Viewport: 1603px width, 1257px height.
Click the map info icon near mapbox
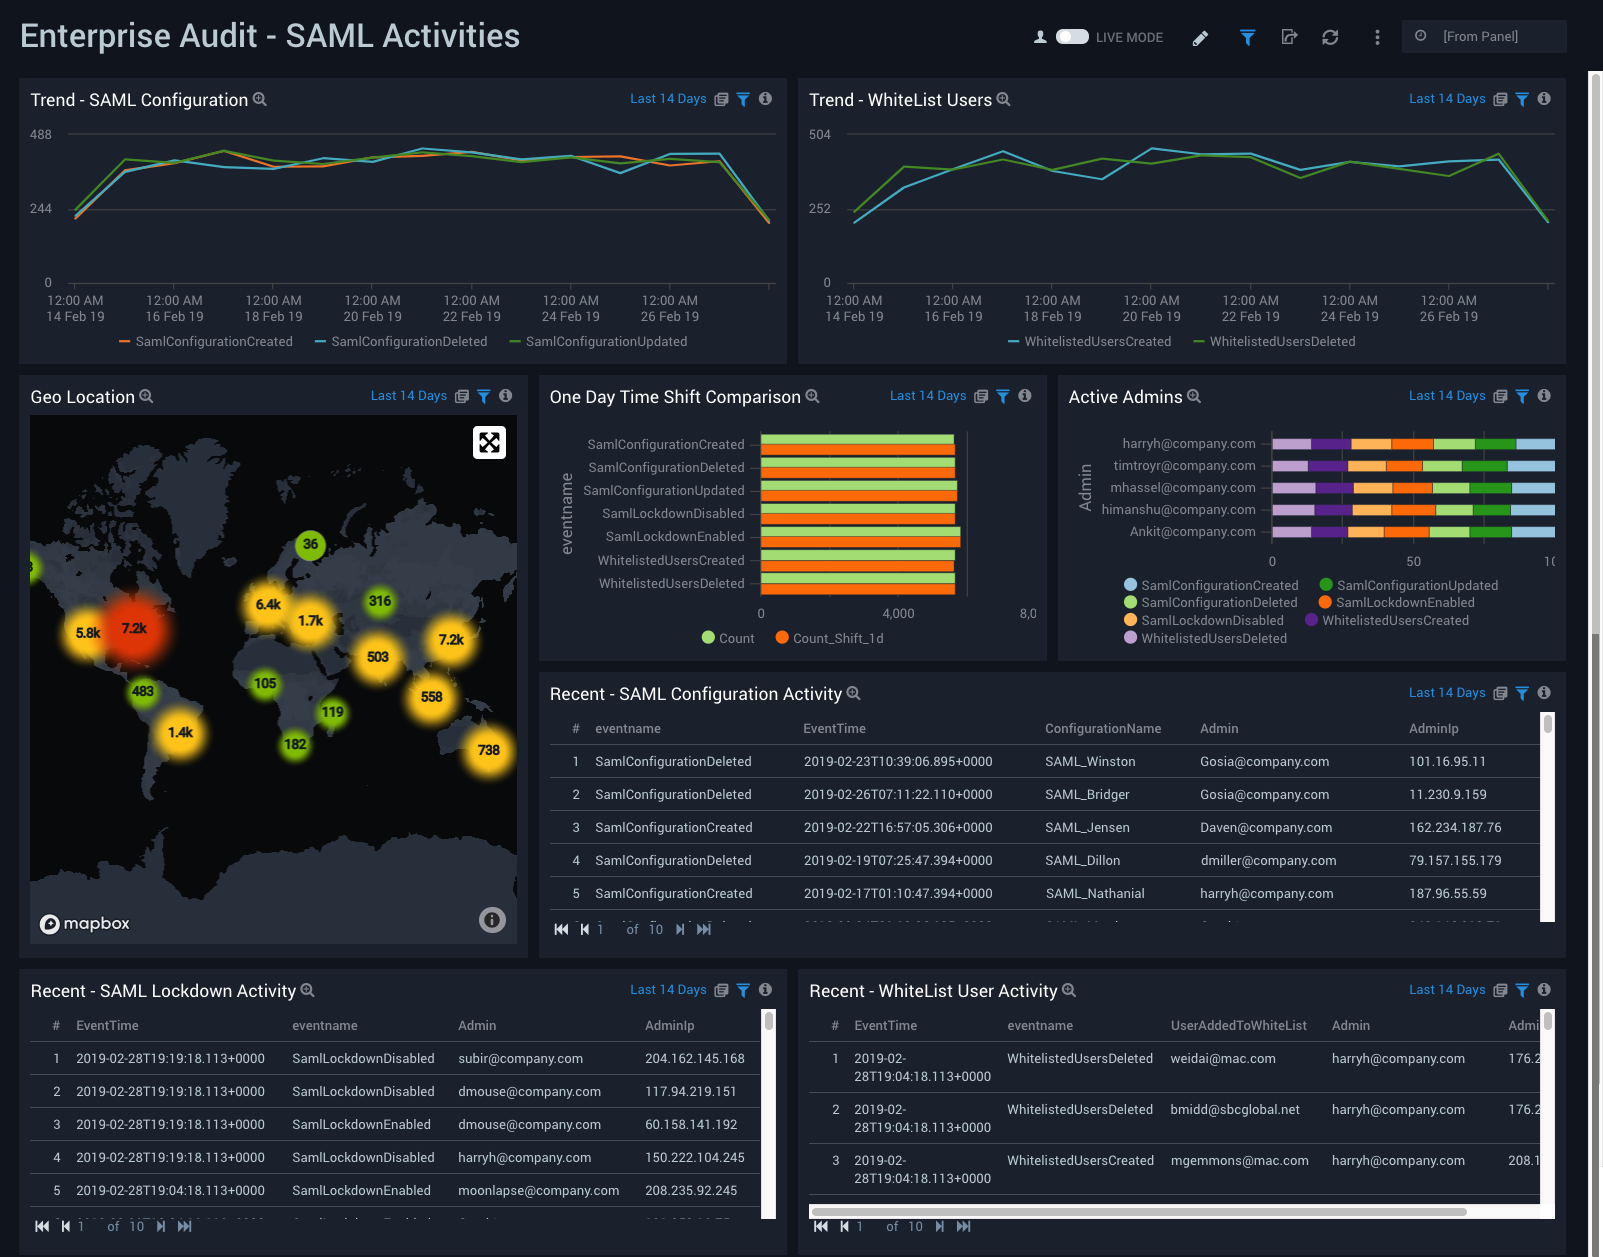492,920
